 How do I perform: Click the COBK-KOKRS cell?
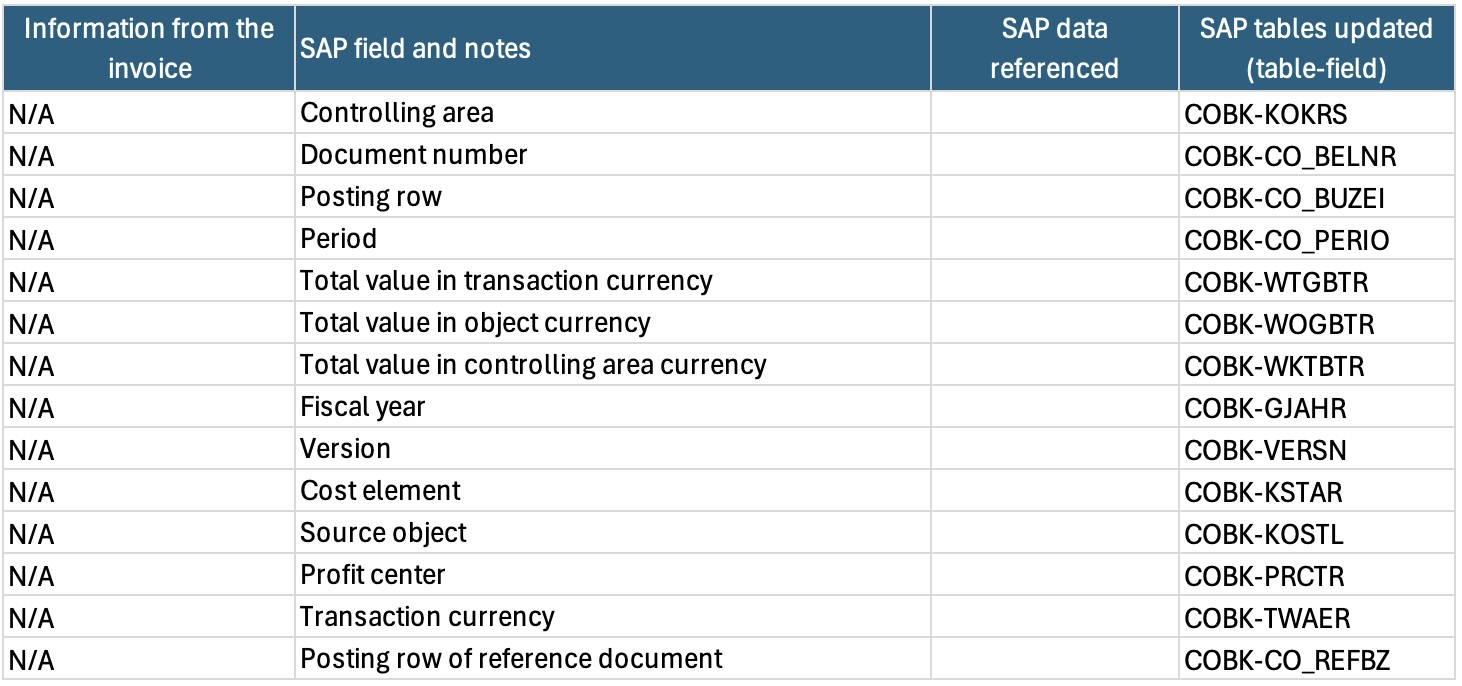(x=1316, y=113)
